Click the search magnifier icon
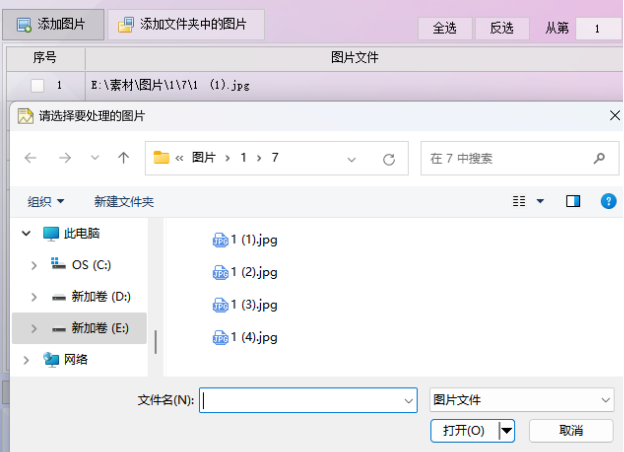The height and width of the screenshot is (452, 624). (599, 158)
